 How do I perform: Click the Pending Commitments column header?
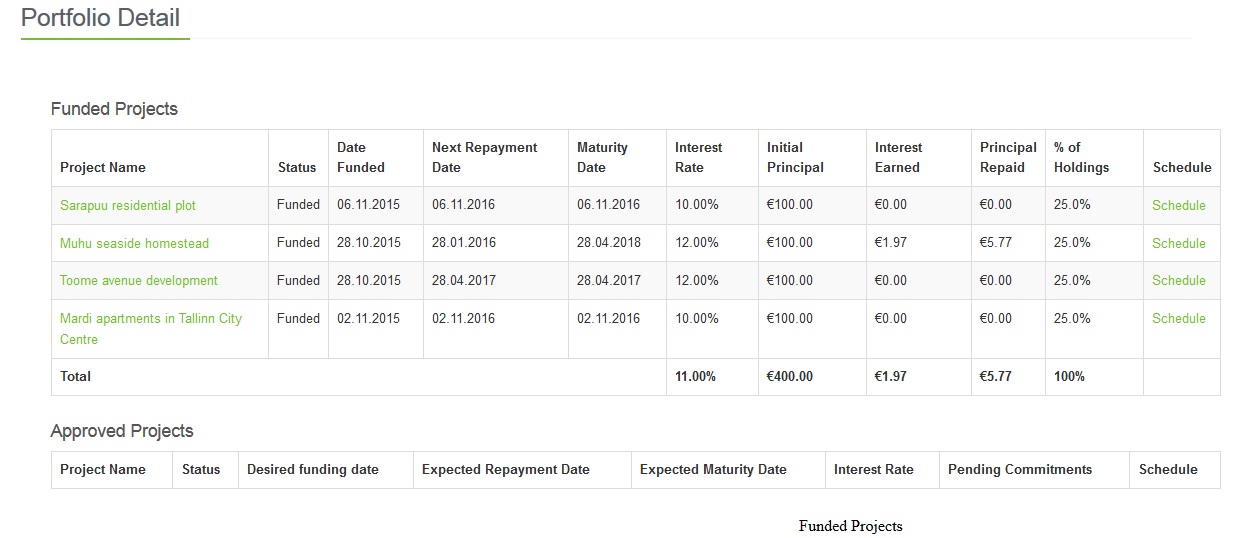tap(1020, 469)
